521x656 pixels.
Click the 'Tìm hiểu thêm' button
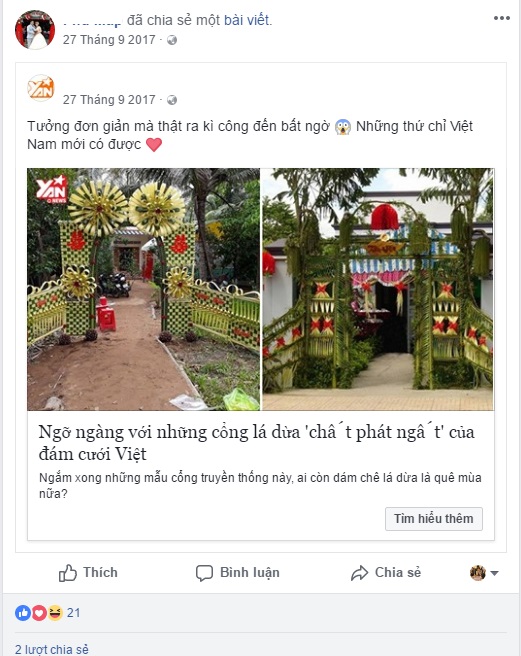pos(434,519)
